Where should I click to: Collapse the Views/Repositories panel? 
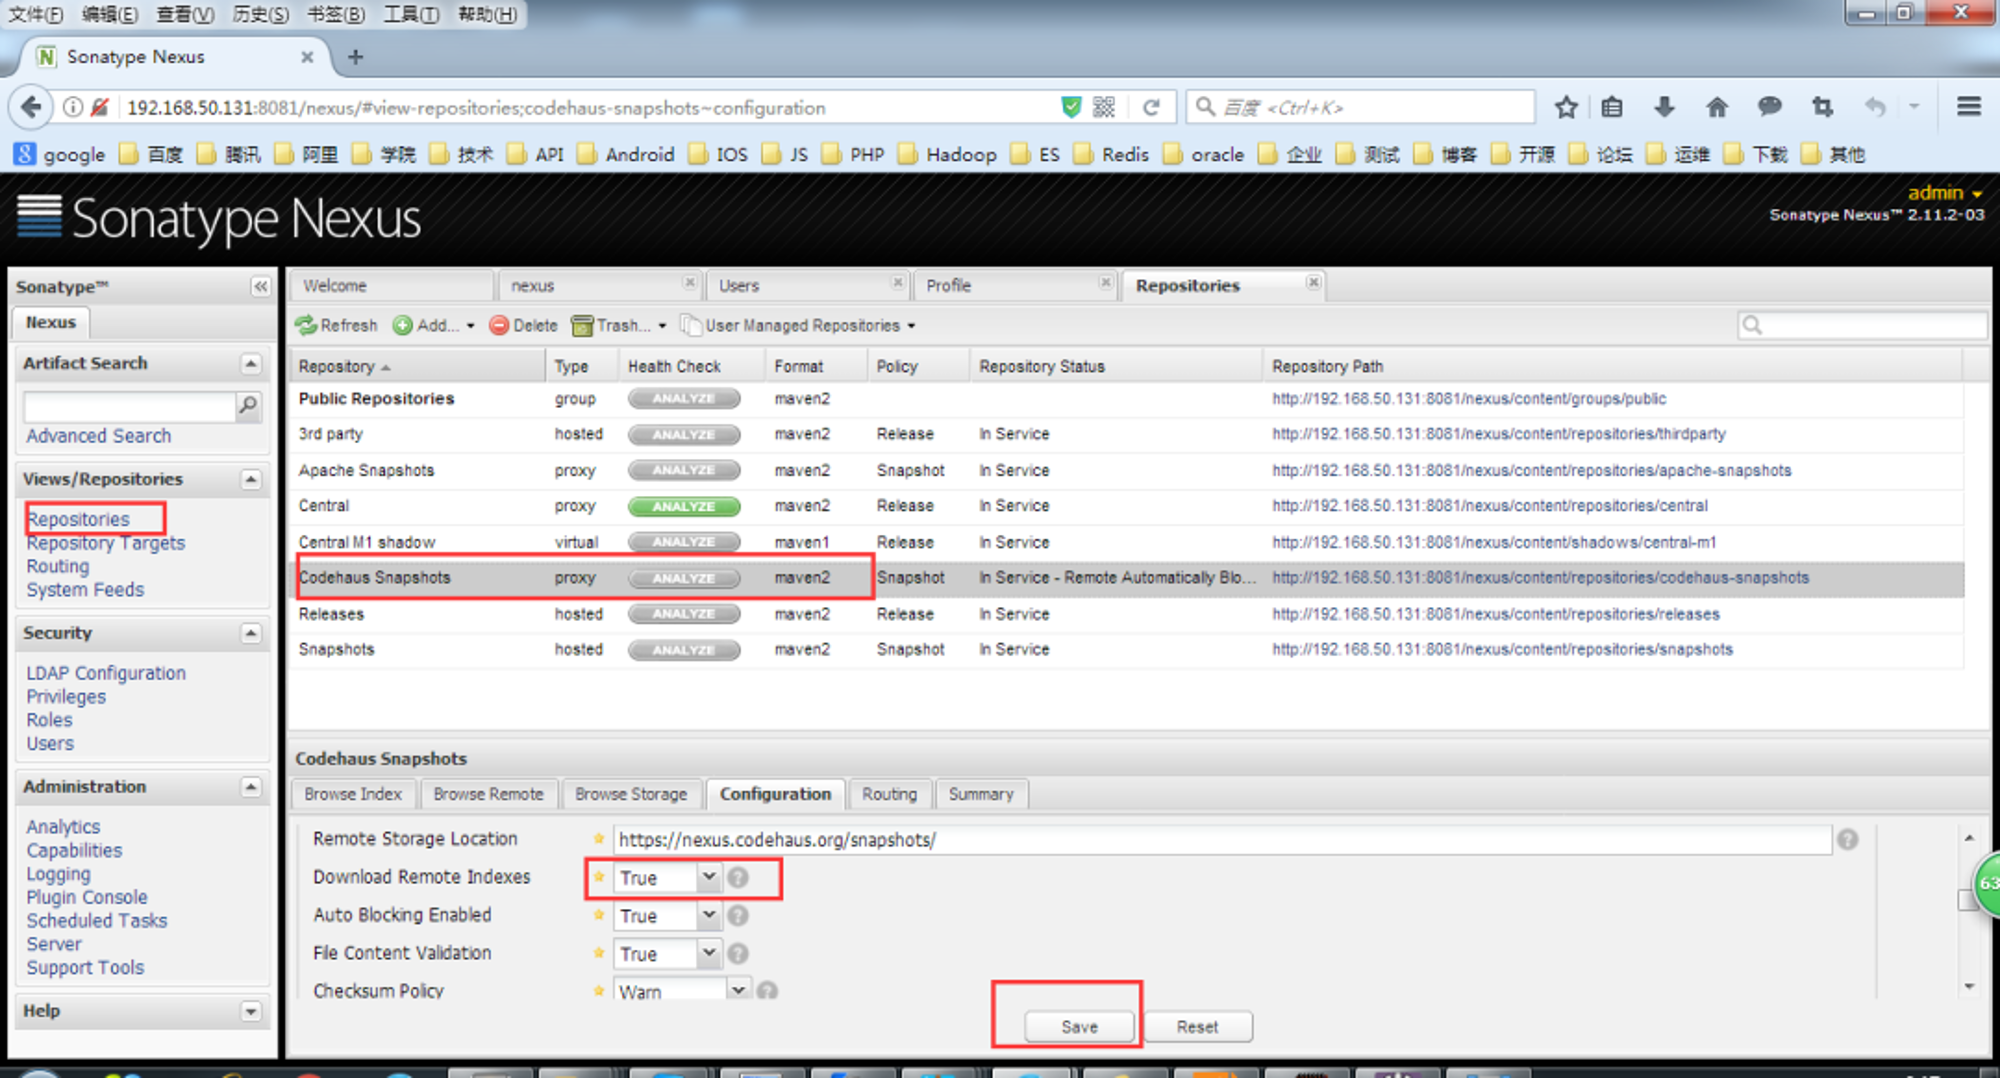pos(251,479)
